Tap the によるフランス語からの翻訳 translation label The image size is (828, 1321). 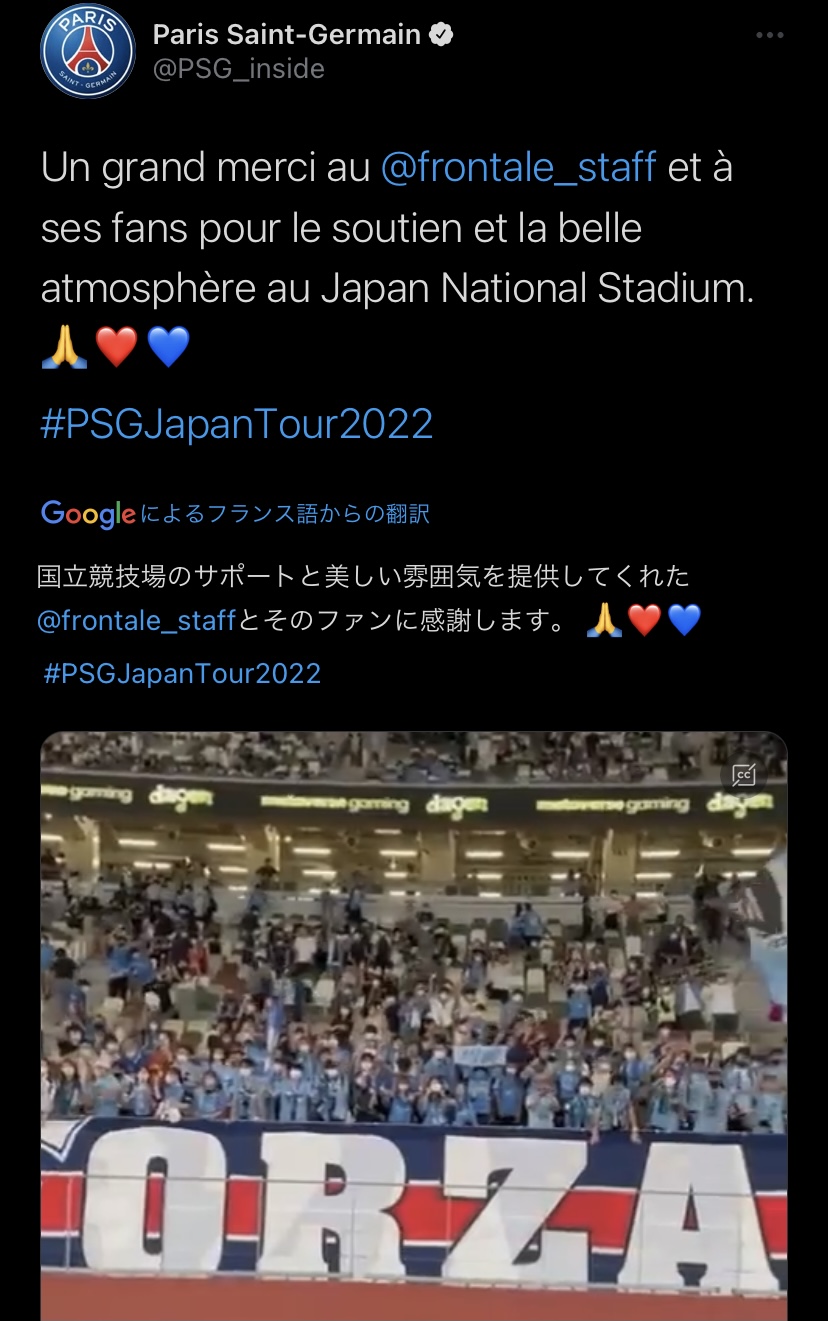286,514
